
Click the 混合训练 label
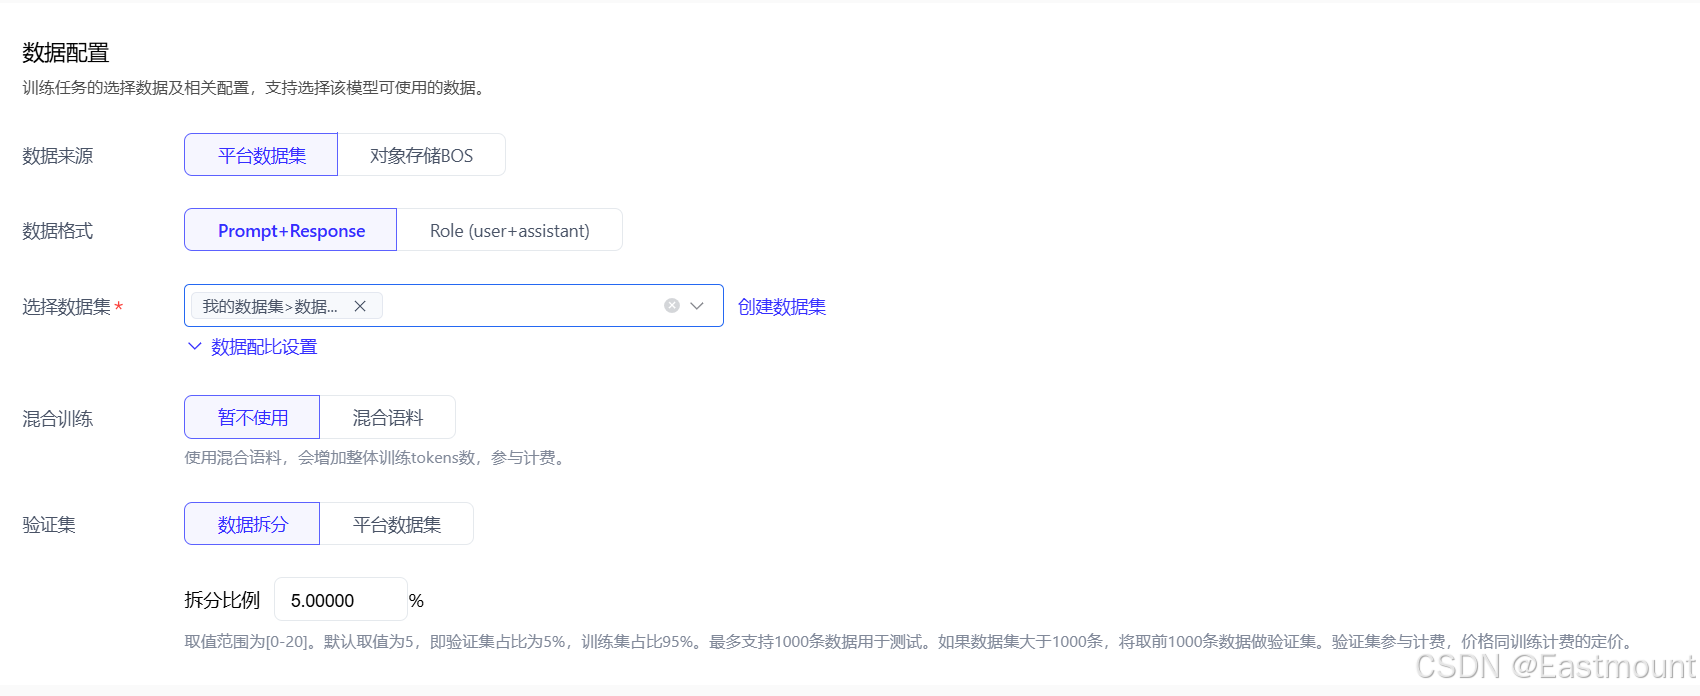[x=58, y=419]
